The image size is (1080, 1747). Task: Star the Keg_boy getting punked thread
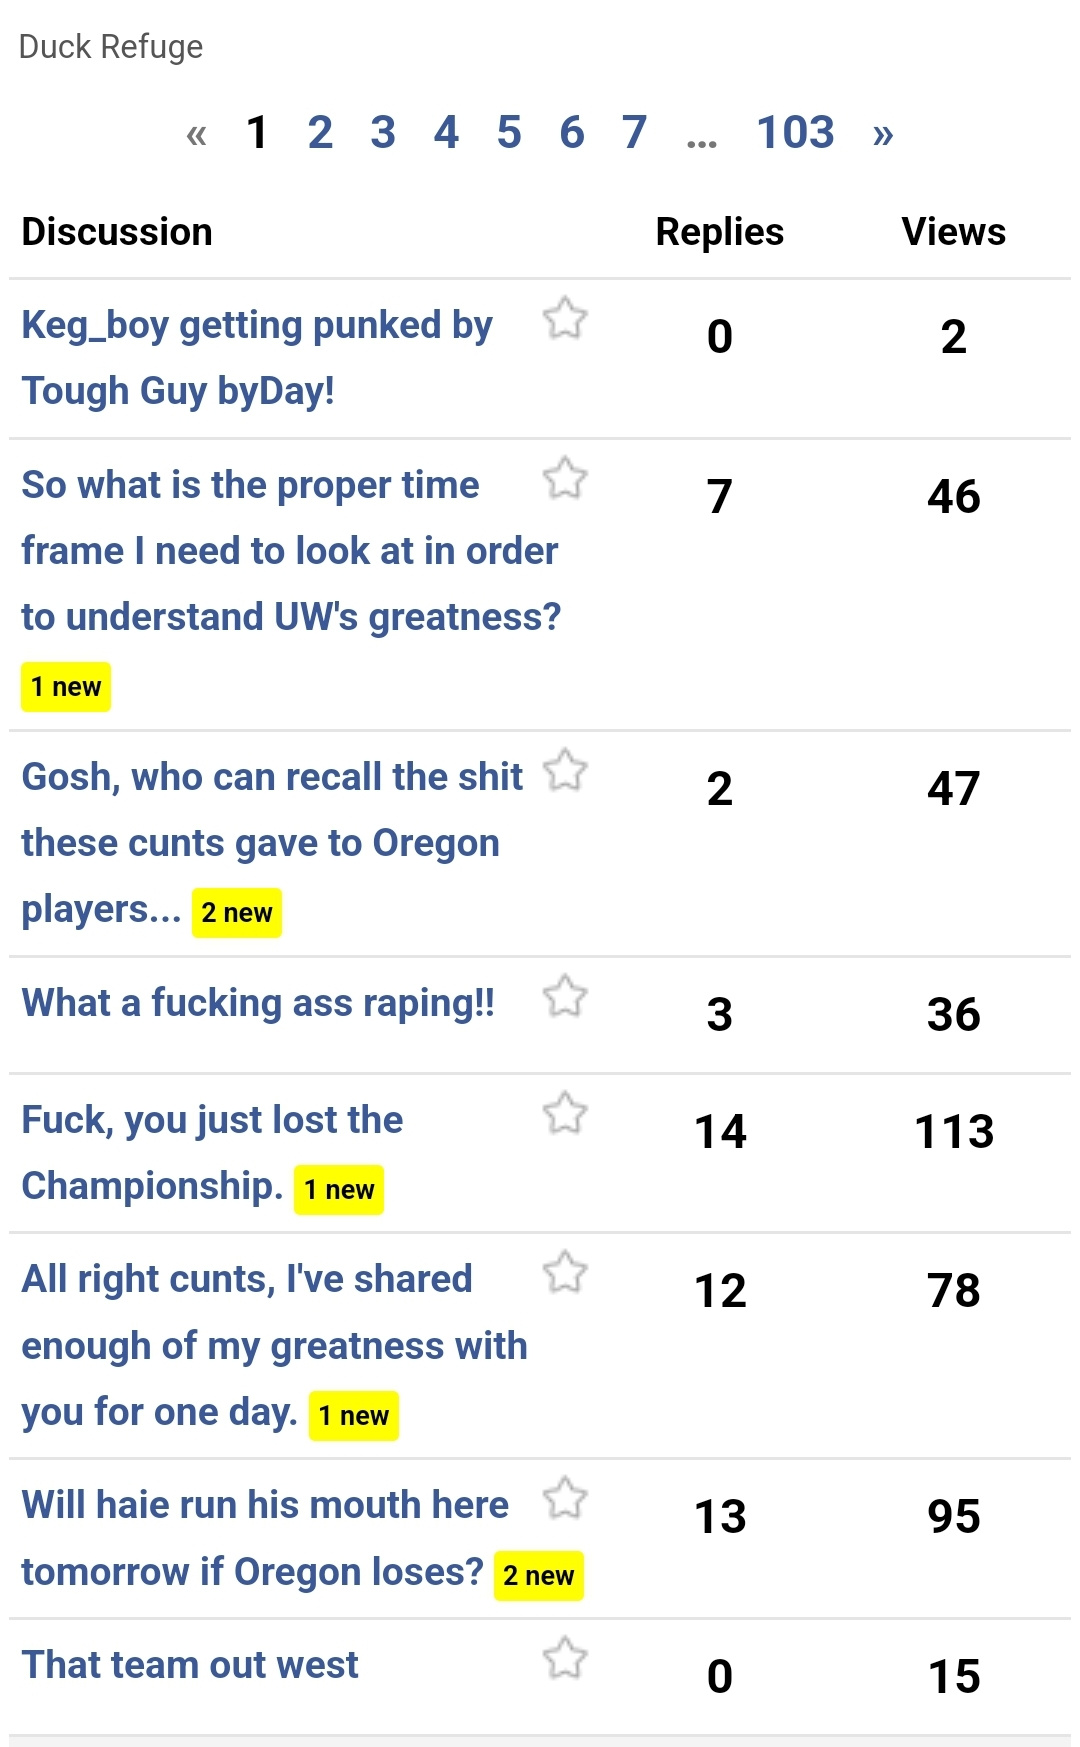(x=565, y=319)
